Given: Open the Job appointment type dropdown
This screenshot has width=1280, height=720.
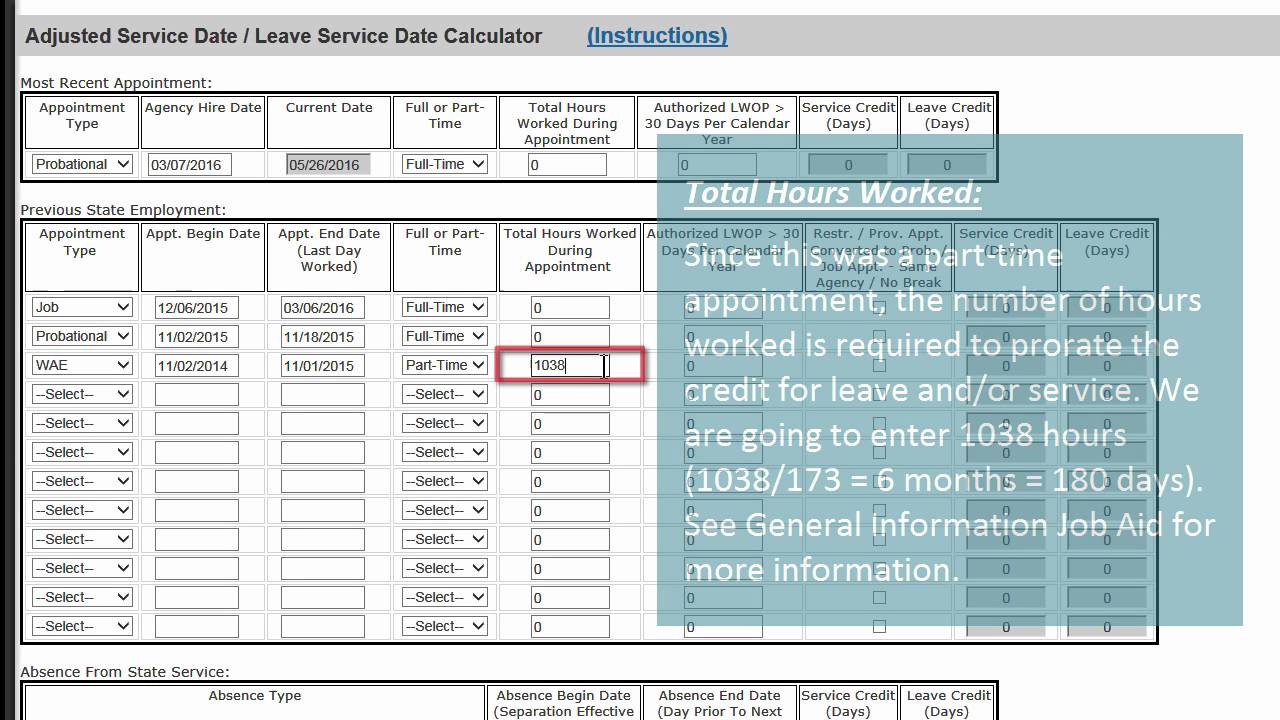Looking at the screenshot, I should tap(82, 307).
